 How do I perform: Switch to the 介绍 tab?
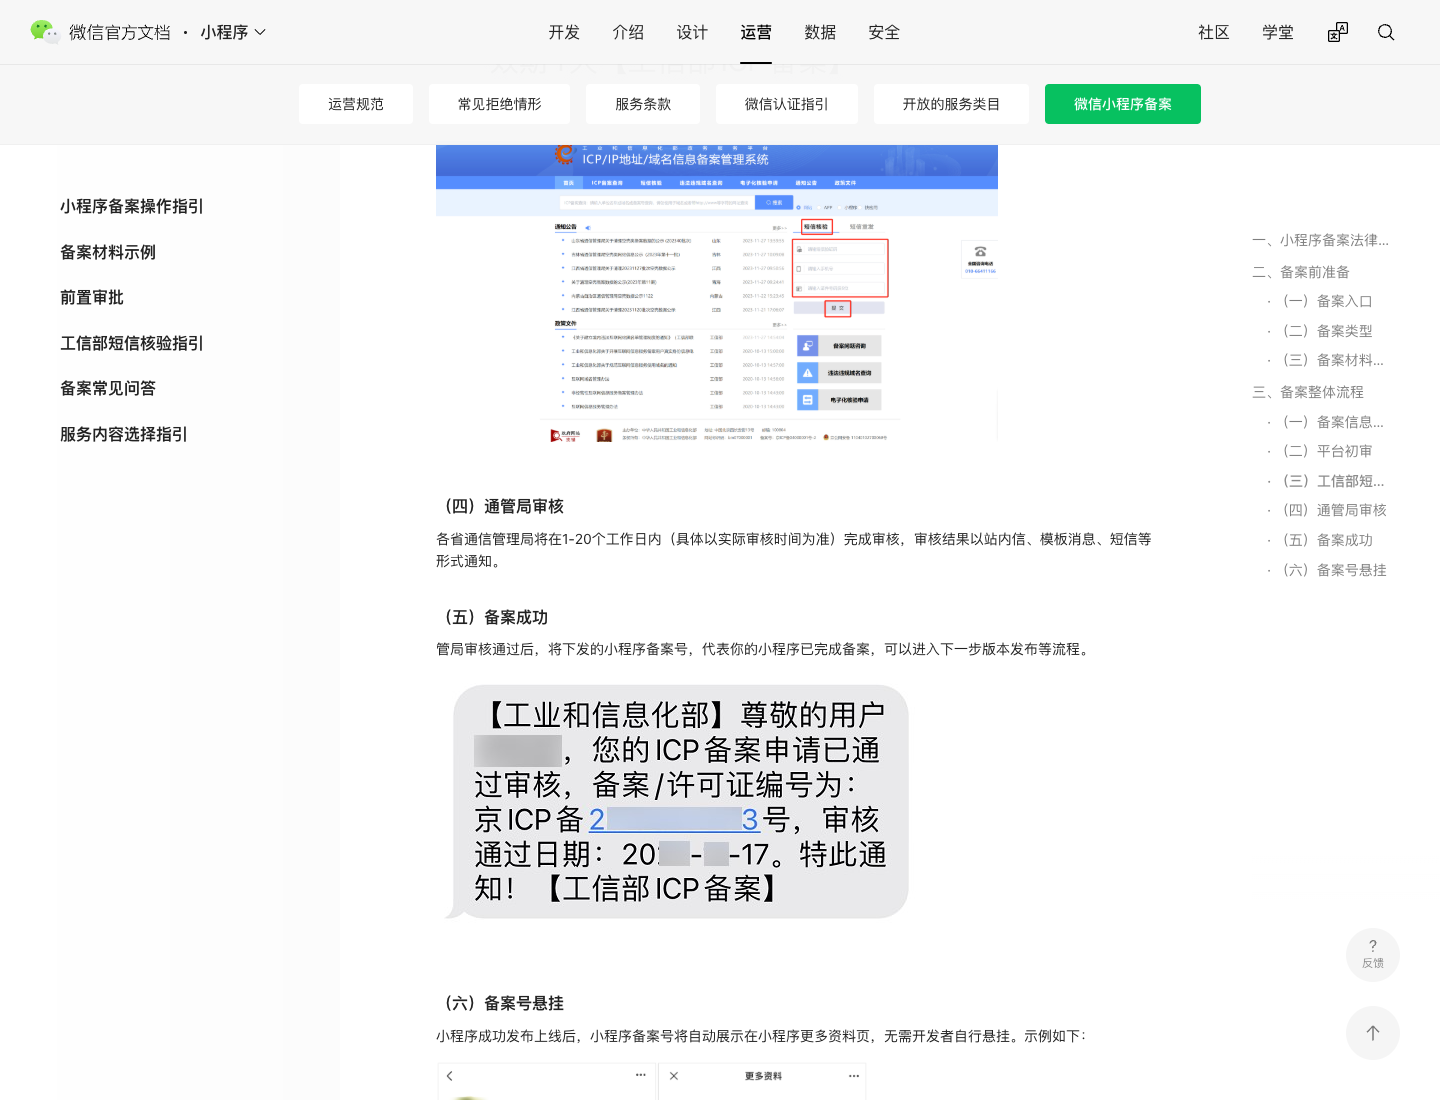628,32
